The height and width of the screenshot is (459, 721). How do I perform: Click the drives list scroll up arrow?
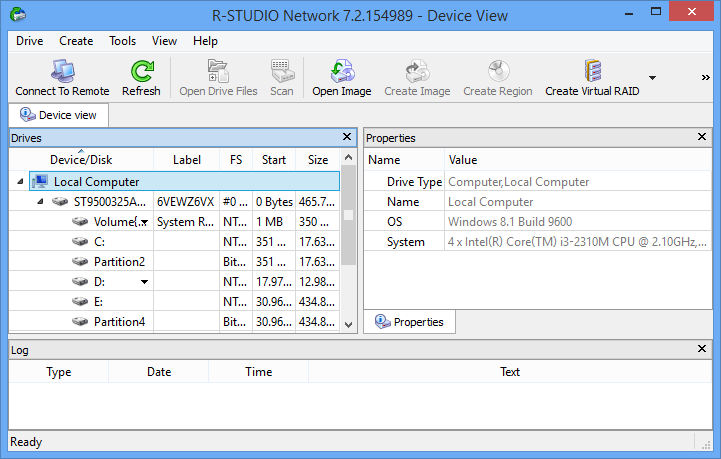click(x=349, y=157)
